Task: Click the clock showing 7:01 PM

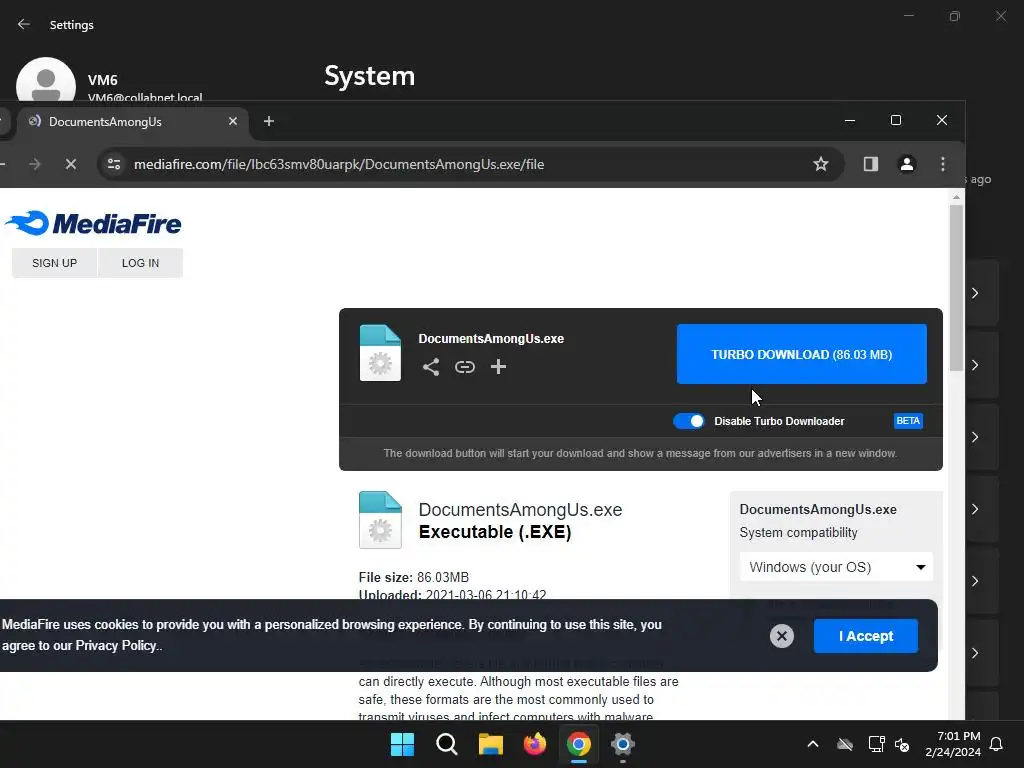Action: (x=958, y=736)
